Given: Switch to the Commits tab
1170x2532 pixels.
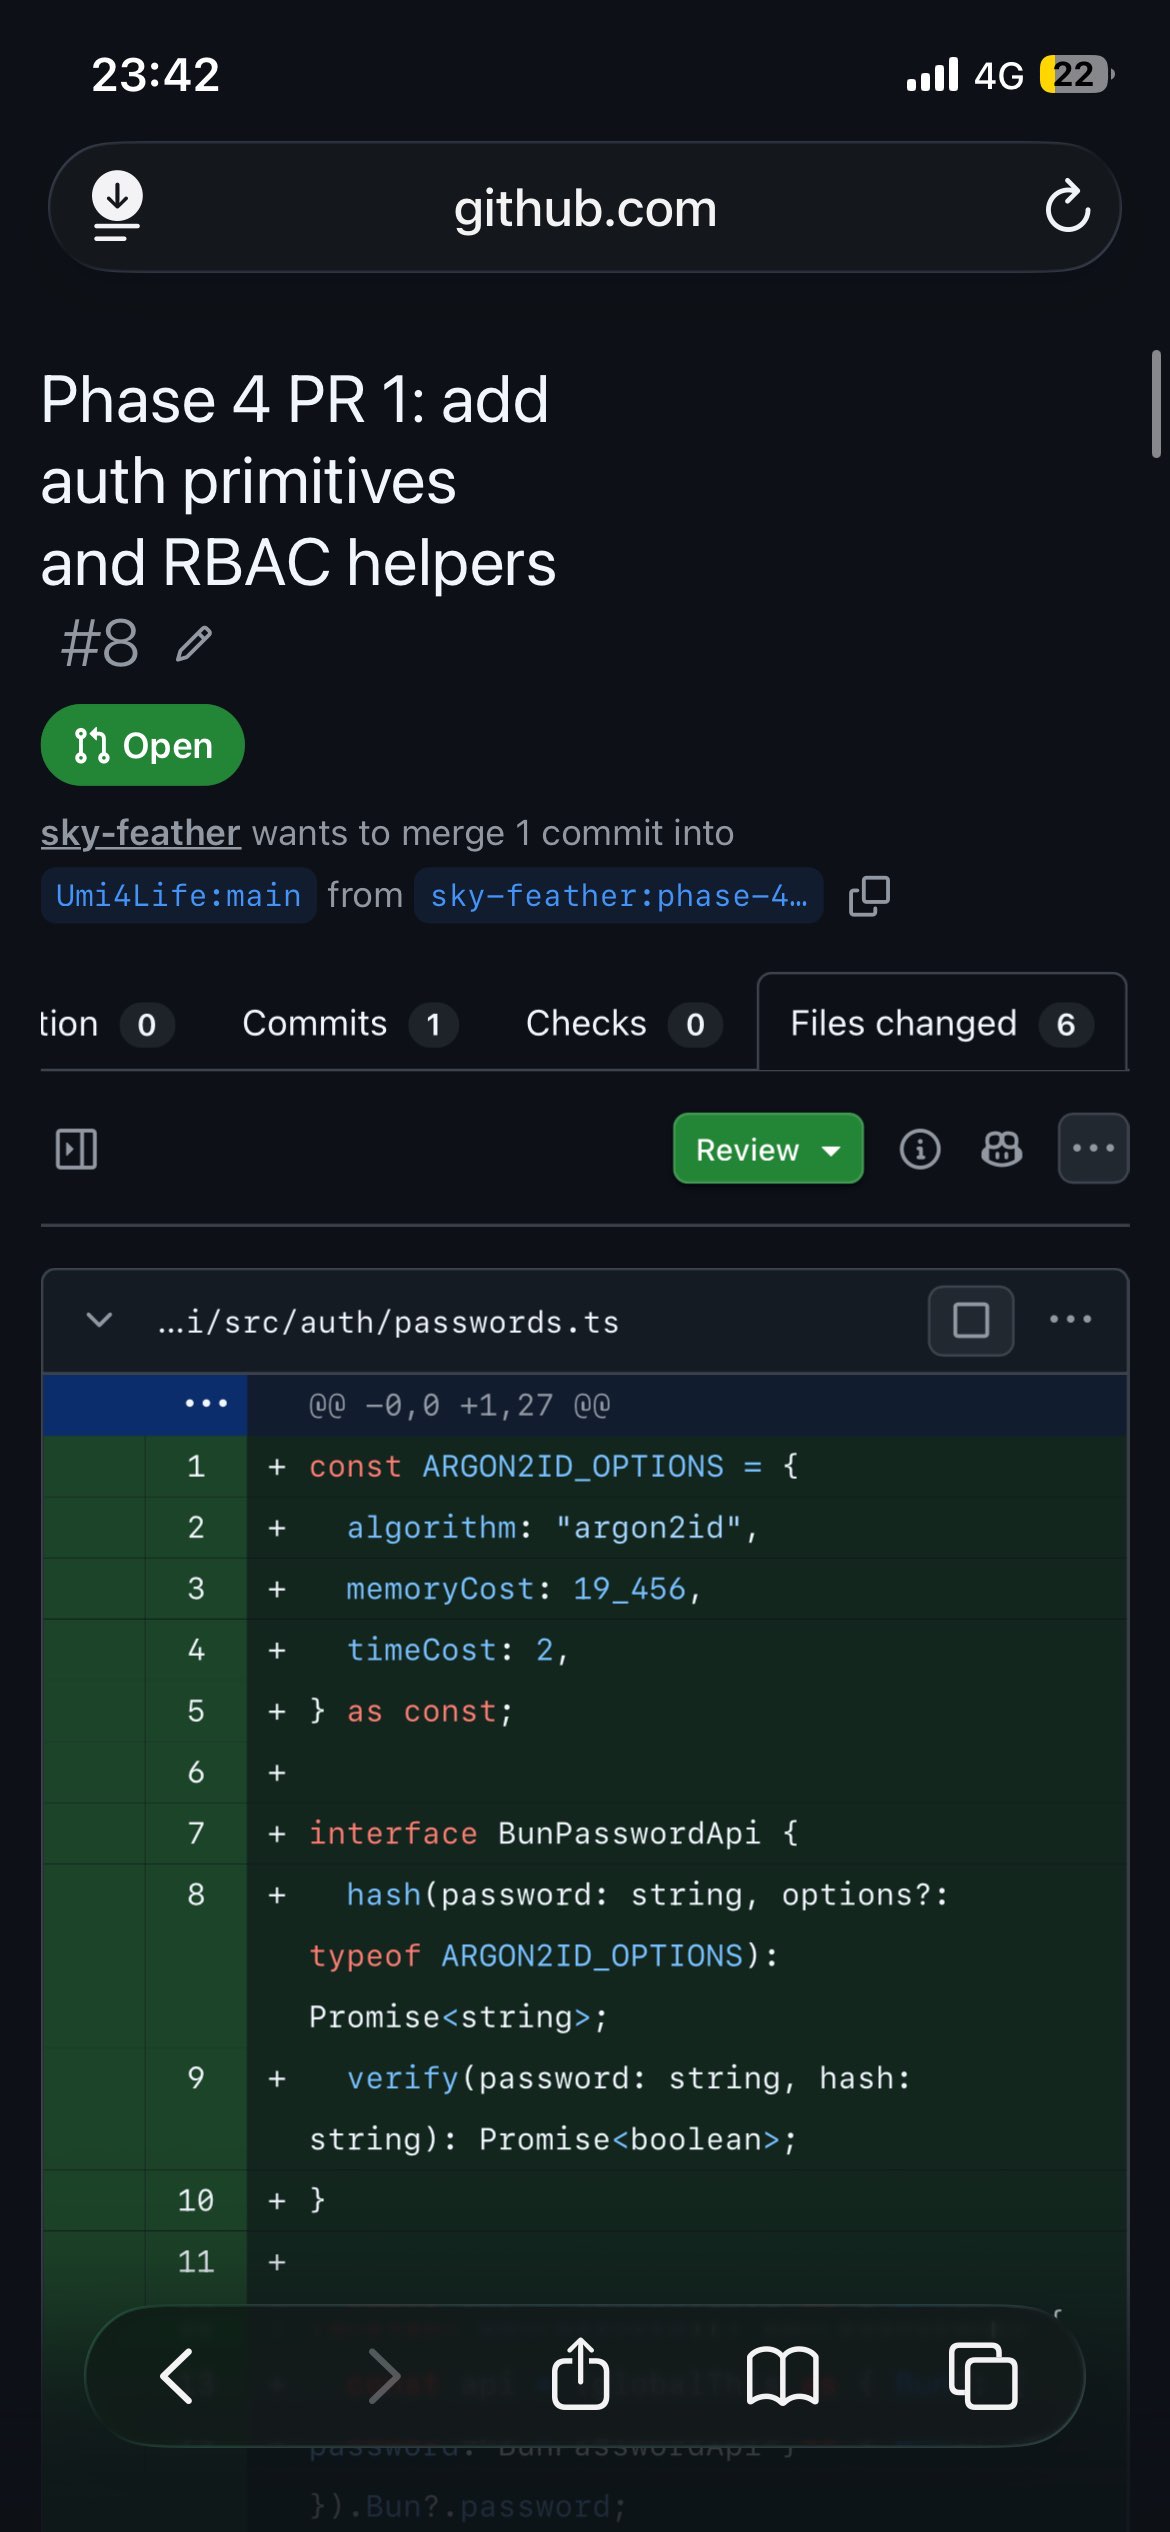Looking at the screenshot, I should (350, 1023).
